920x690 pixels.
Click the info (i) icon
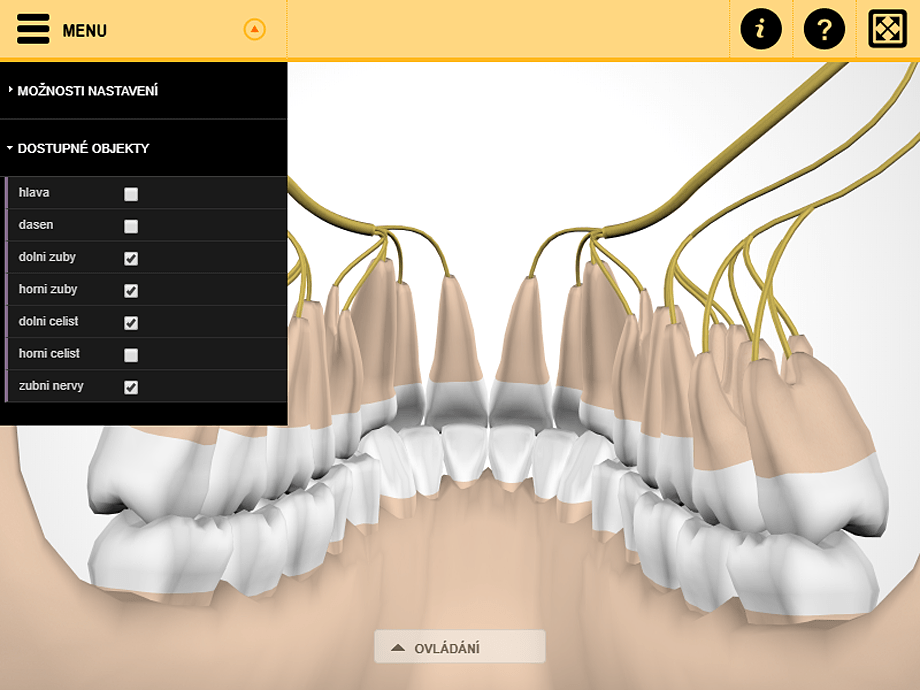(760, 29)
